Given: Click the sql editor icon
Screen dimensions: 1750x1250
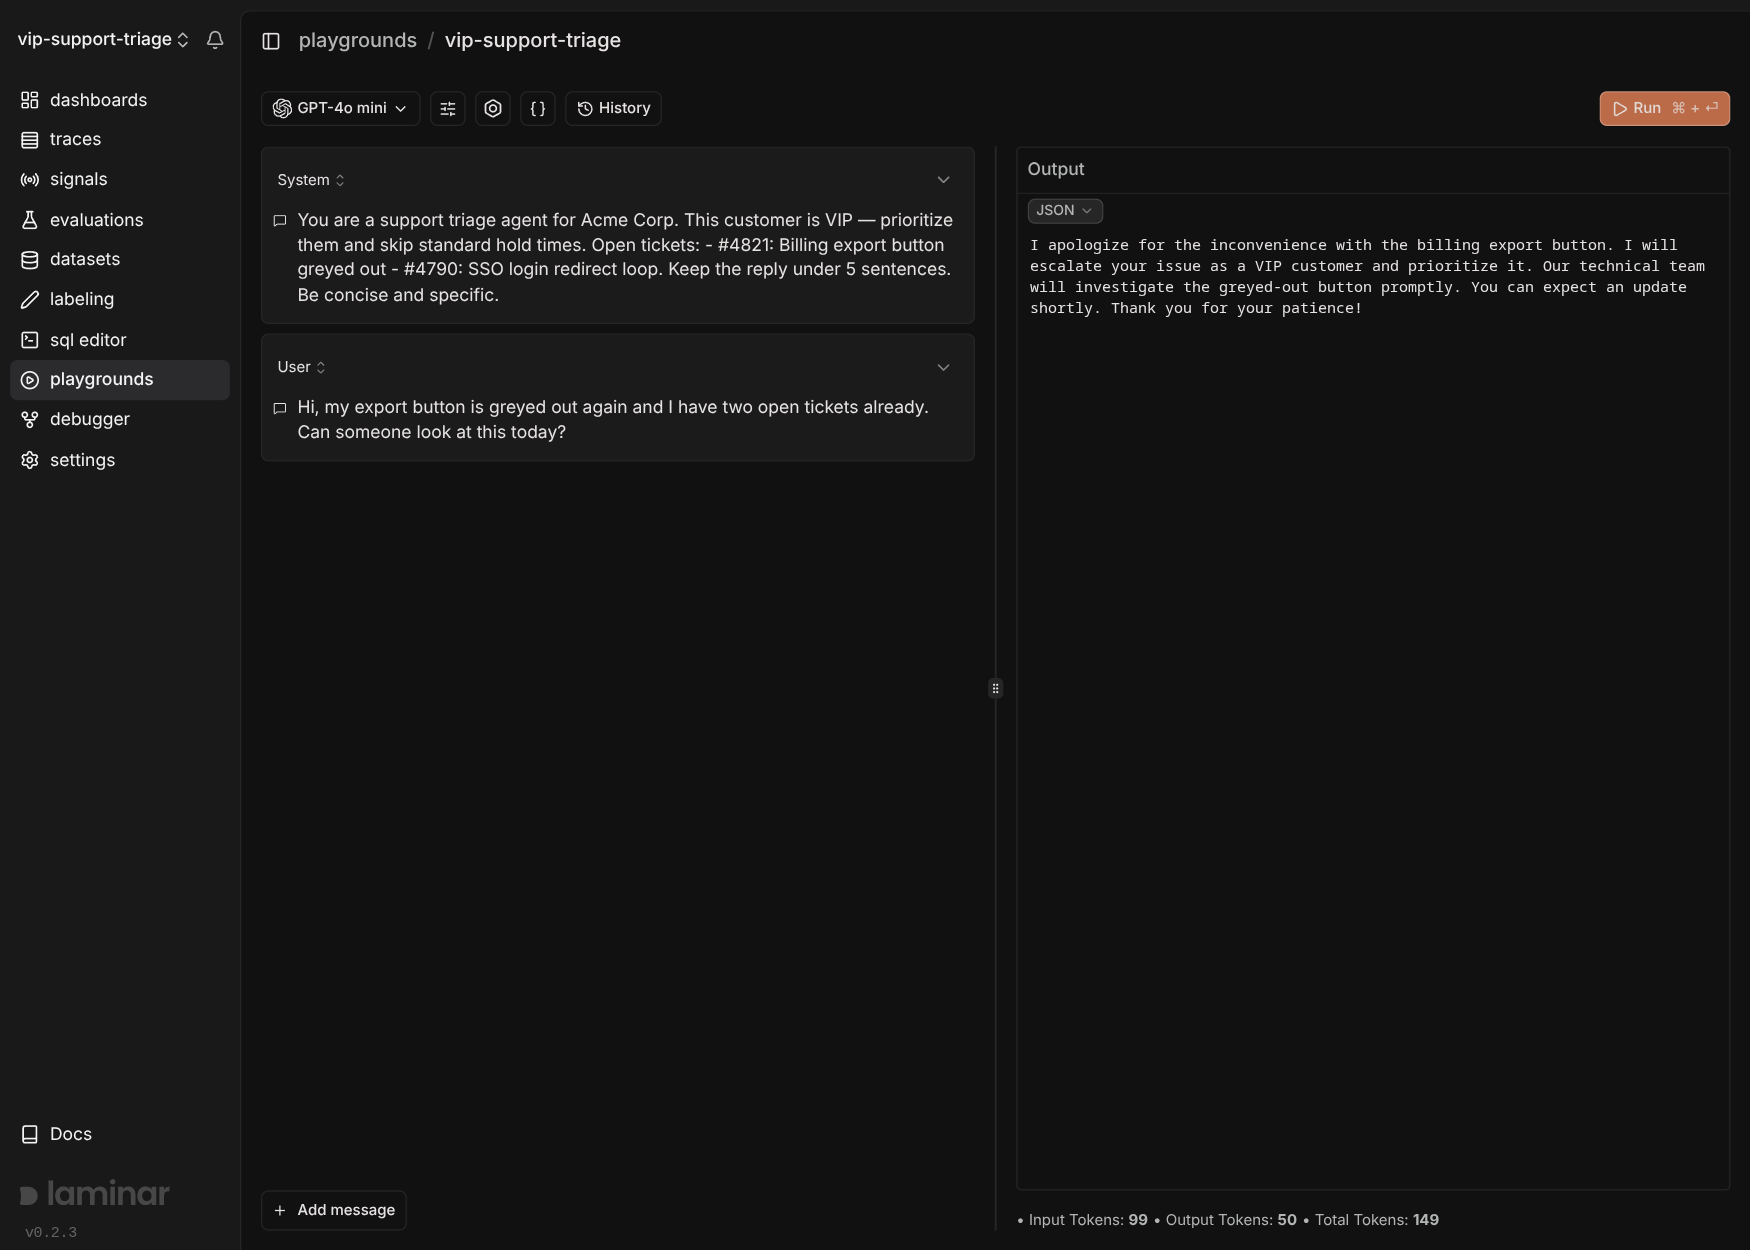Looking at the screenshot, I should click(x=30, y=340).
